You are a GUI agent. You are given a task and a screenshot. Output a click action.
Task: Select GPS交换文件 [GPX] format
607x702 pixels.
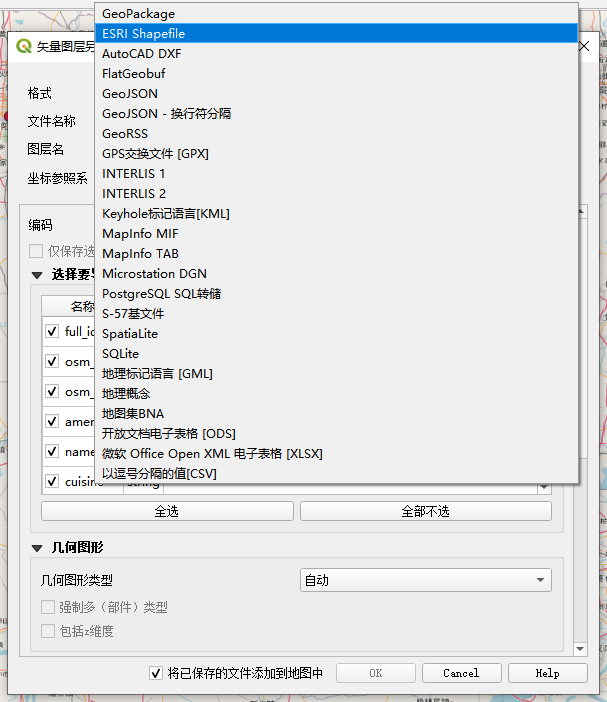tap(336, 154)
